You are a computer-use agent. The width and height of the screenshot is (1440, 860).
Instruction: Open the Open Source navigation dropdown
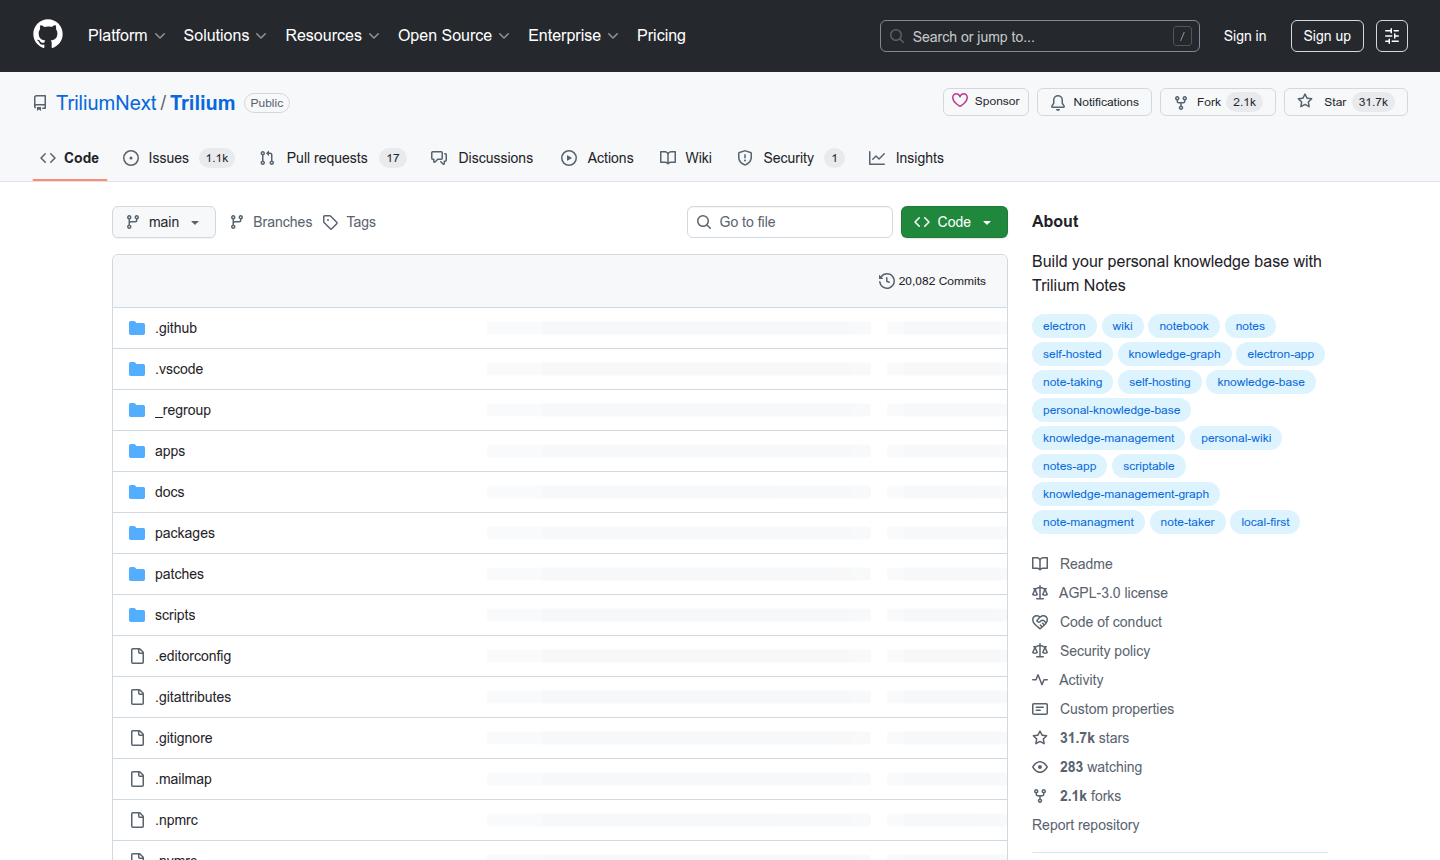[453, 35]
